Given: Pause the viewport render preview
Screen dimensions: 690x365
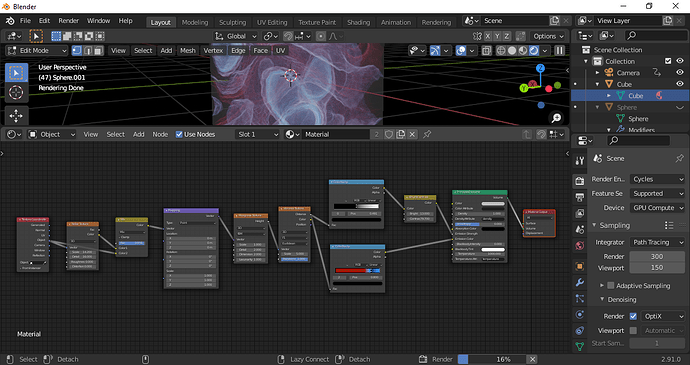Looking at the screenshot, I should (559, 51).
